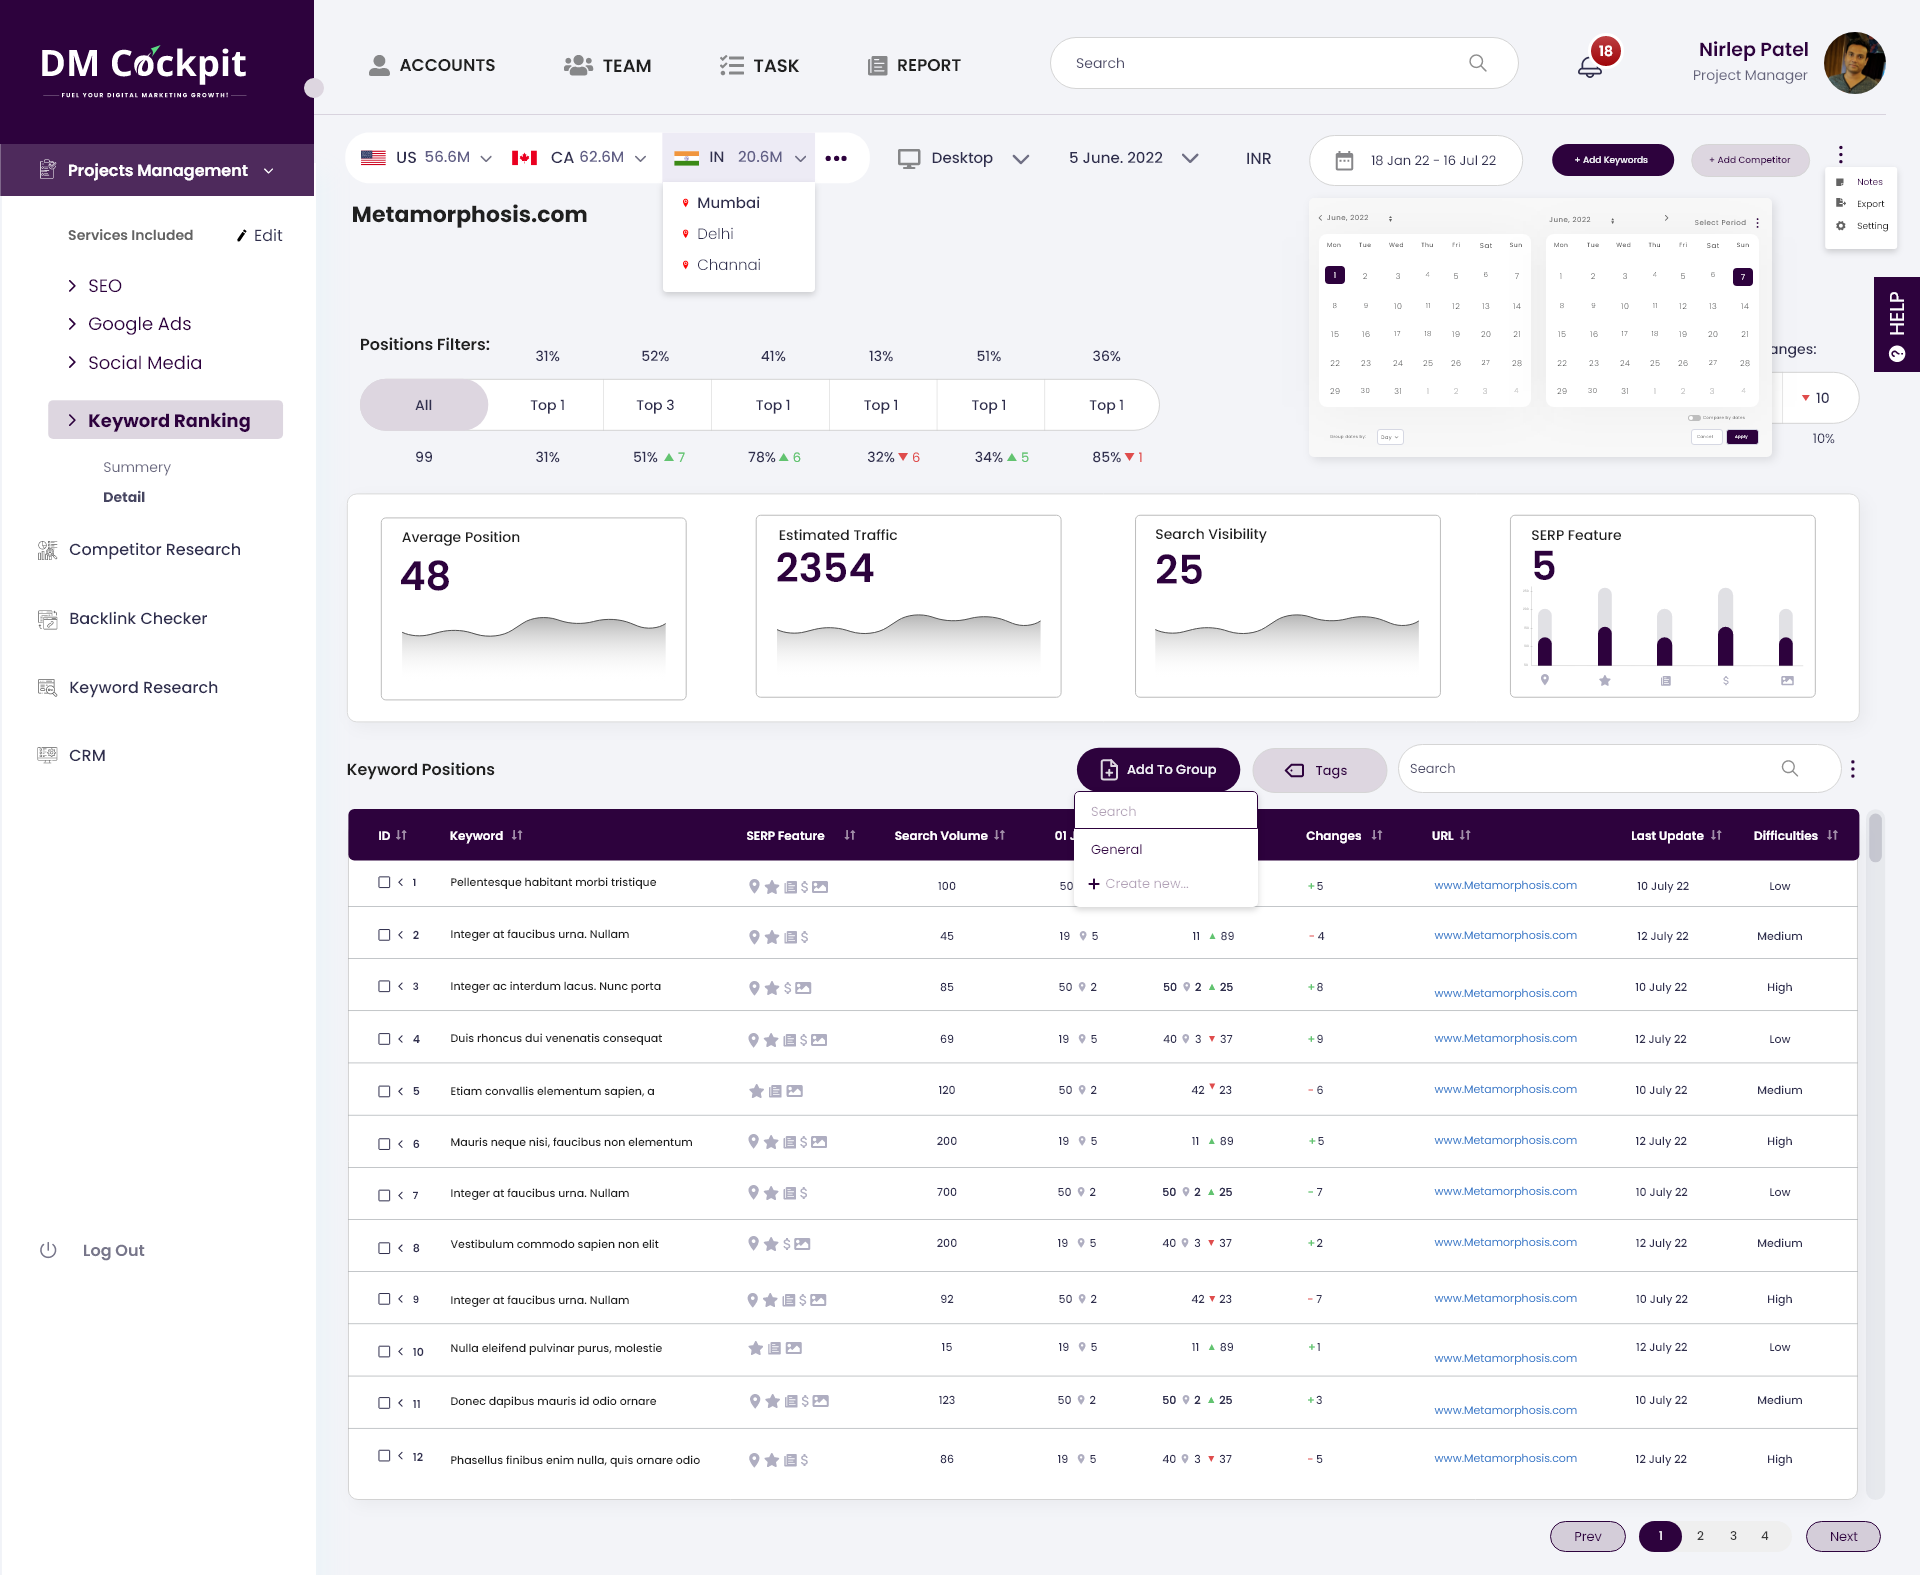Image resolution: width=1920 pixels, height=1575 pixels.
Task: Click the Add Keywords button
Action: pos(1612,160)
